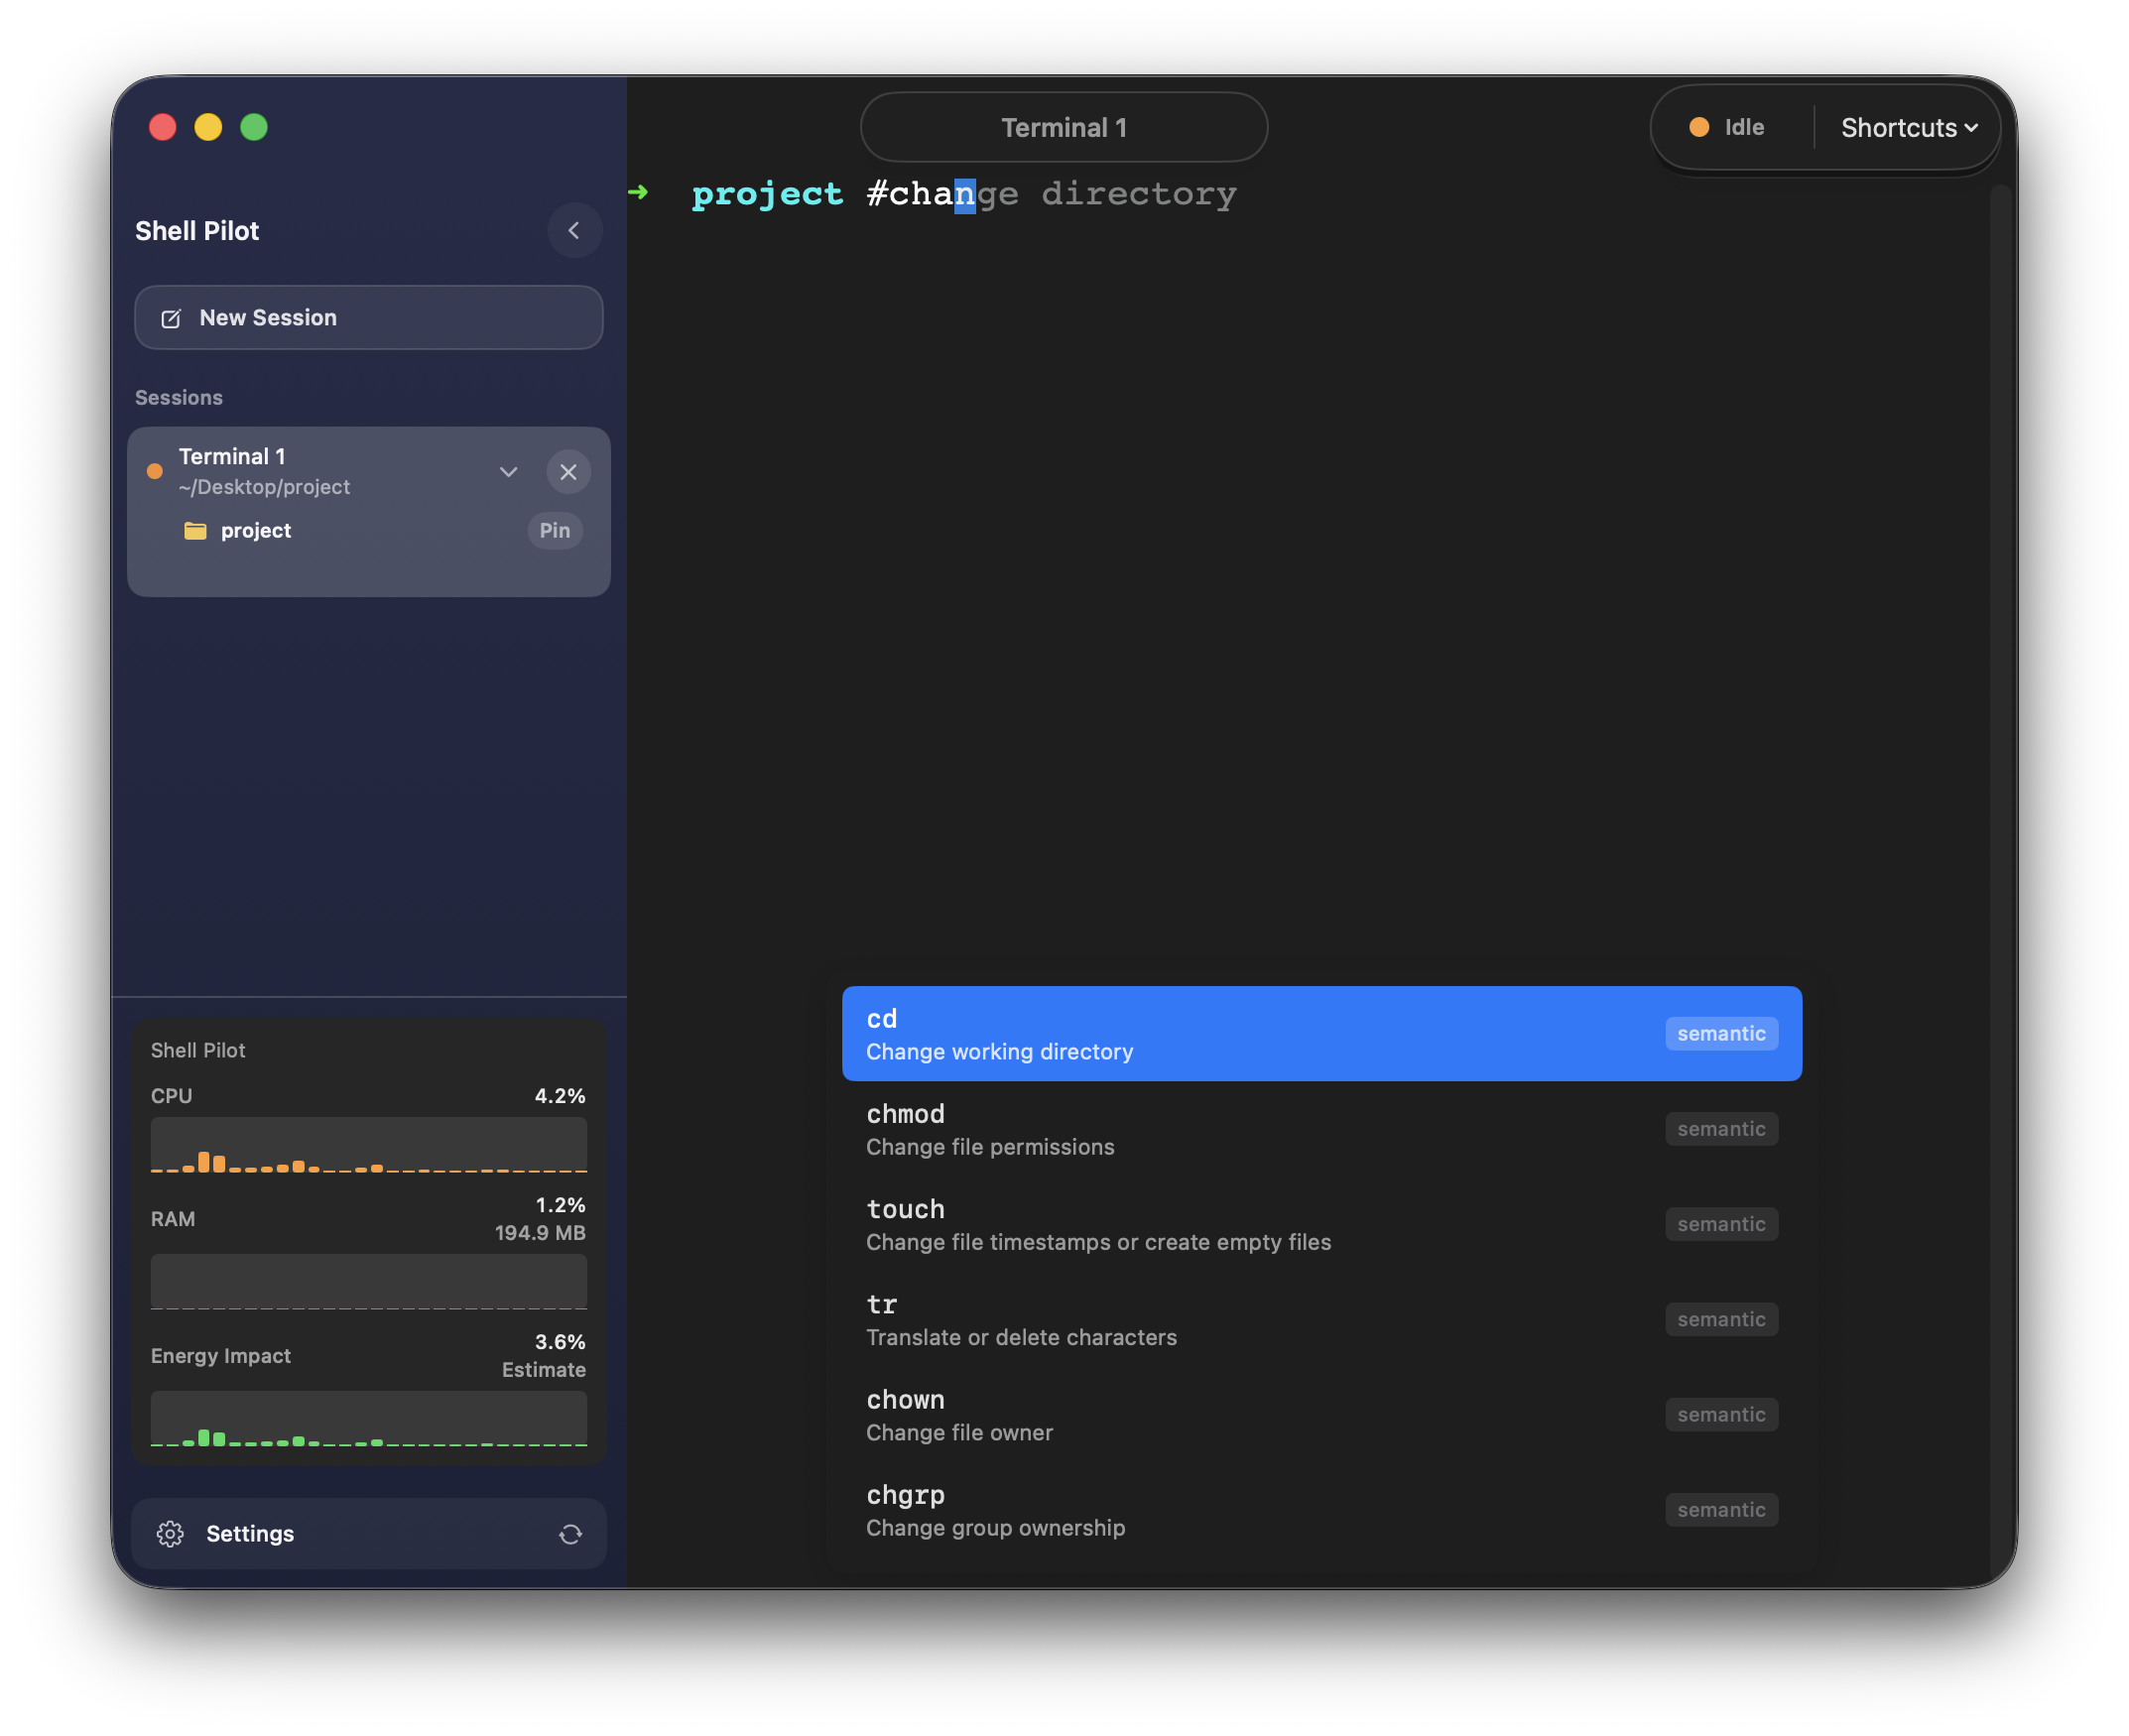The width and height of the screenshot is (2129, 1736).
Task: Click the semantic tag on cd row
Action: pos(1721,1034)
